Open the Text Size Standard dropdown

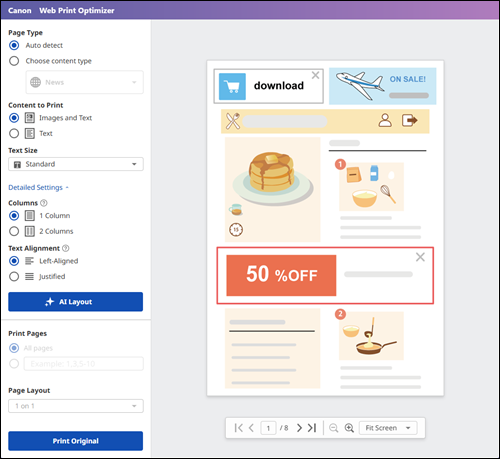point(76,164)
